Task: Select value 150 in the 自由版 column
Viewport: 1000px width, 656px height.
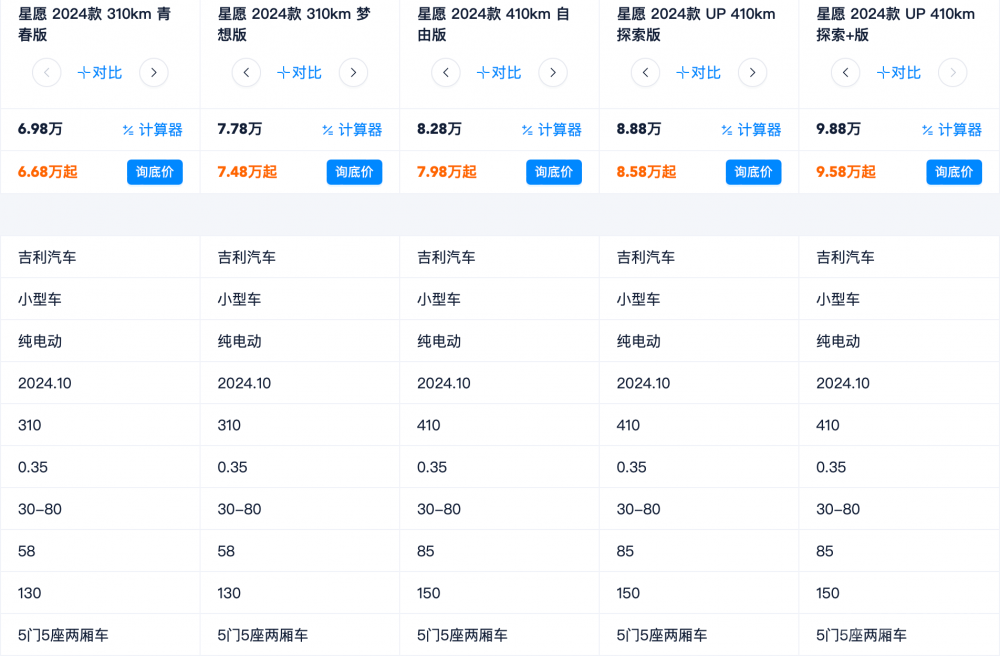Action: point(429,594)
